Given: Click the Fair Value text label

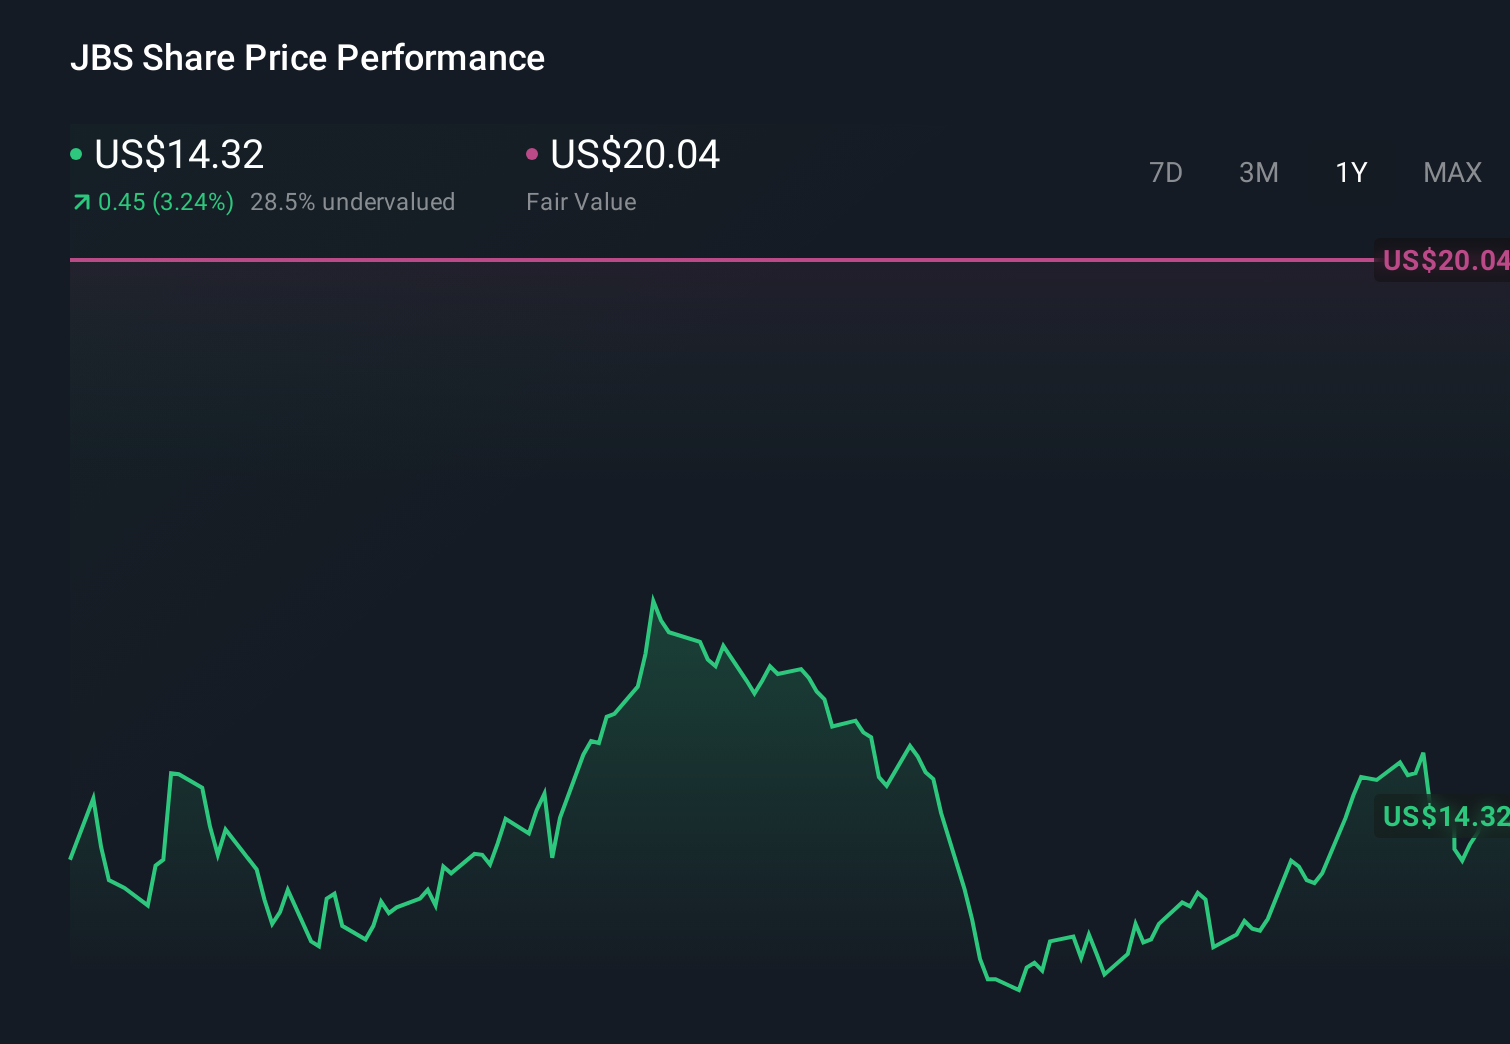Looking at the screenshot, I should pyautogui.click(x=581, y=202).
